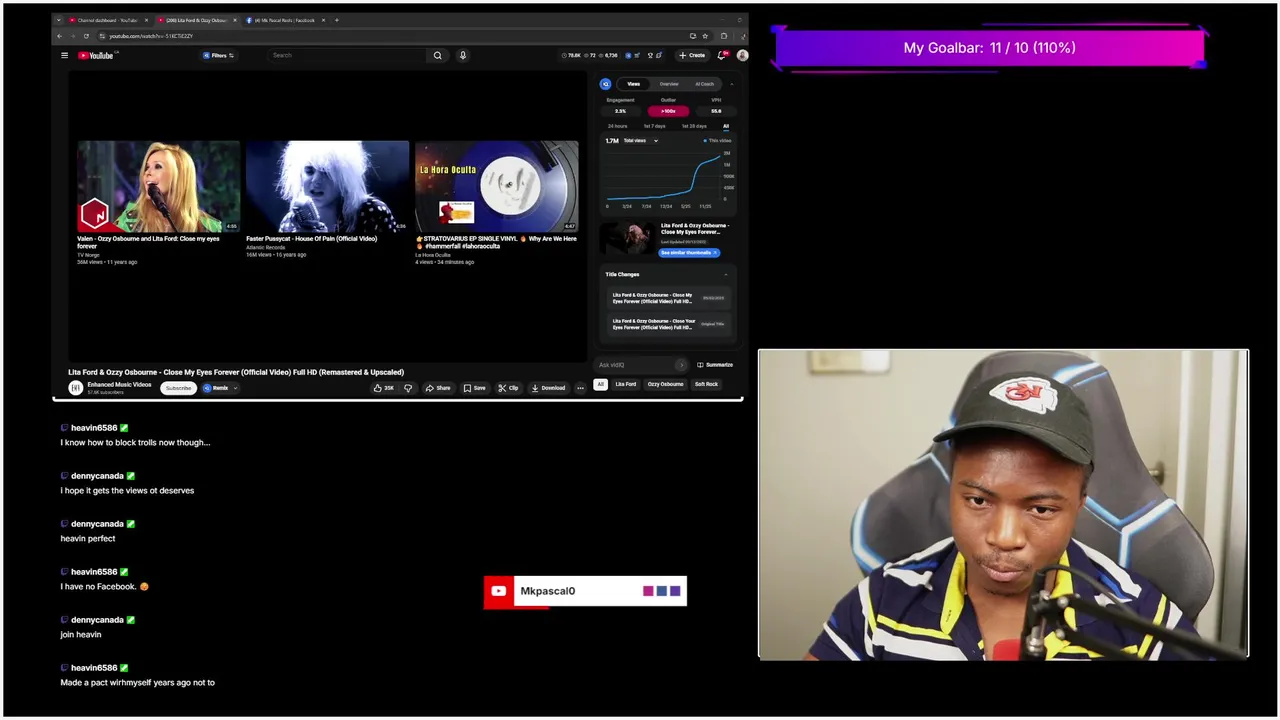Click the vidIQ logo in stats panel

pyautogui.click(x=605, y=84)
